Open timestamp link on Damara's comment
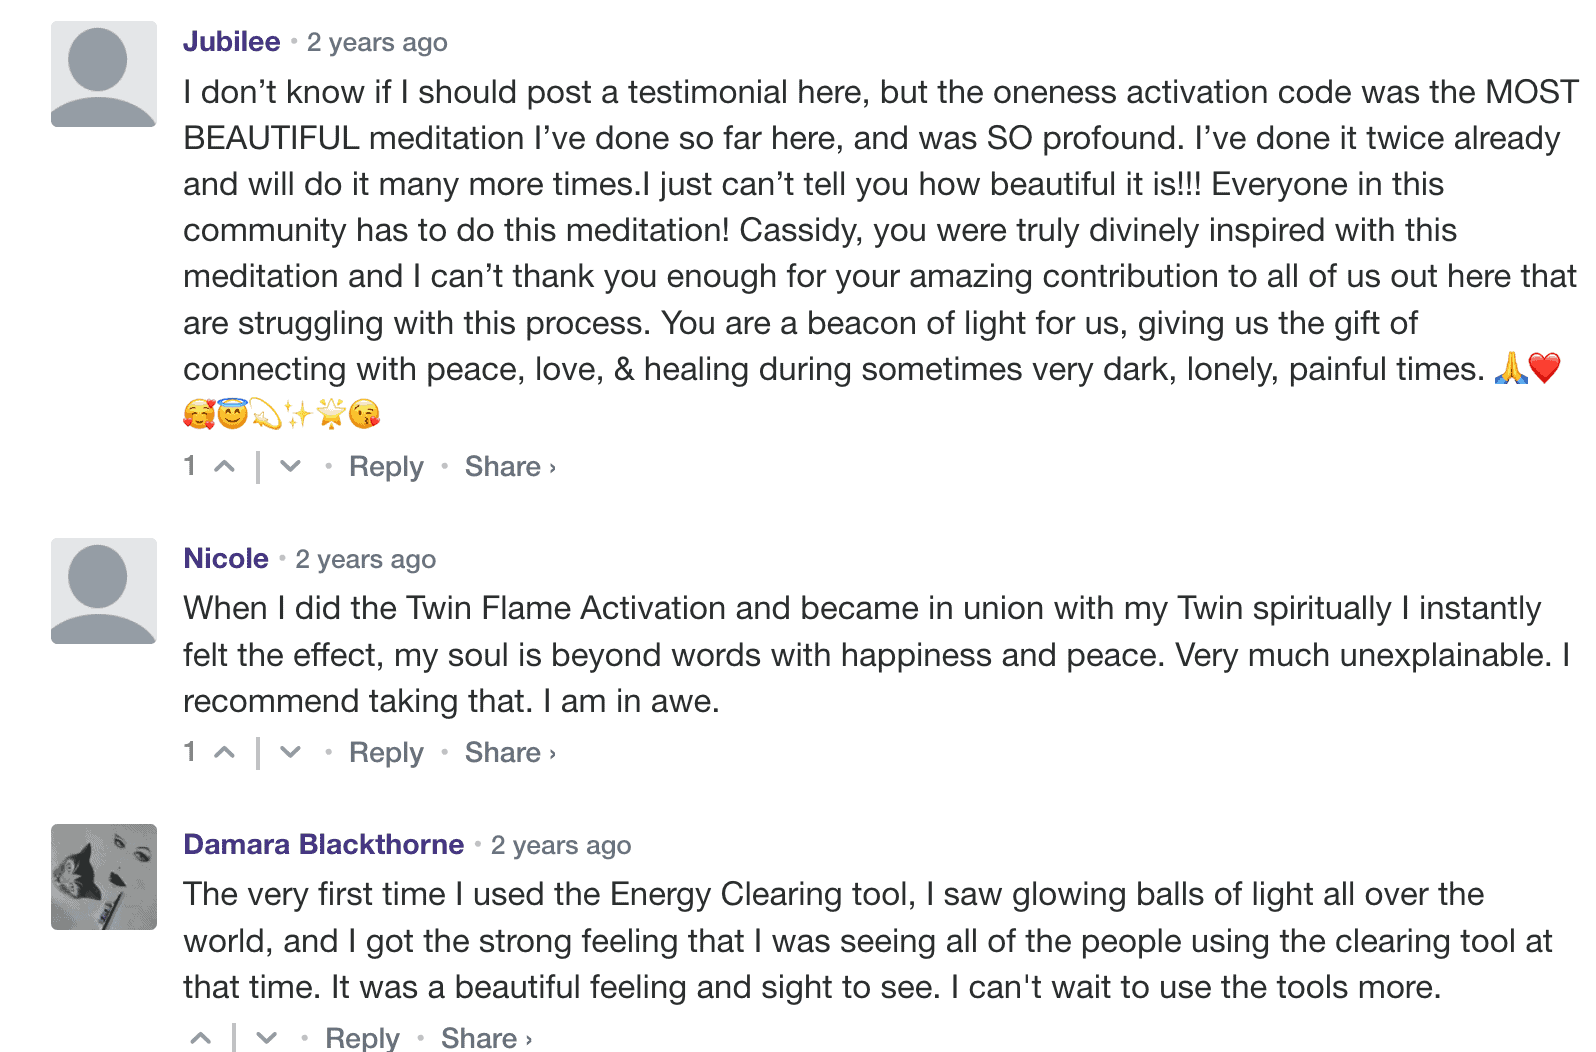 click(x=561, y=845)
